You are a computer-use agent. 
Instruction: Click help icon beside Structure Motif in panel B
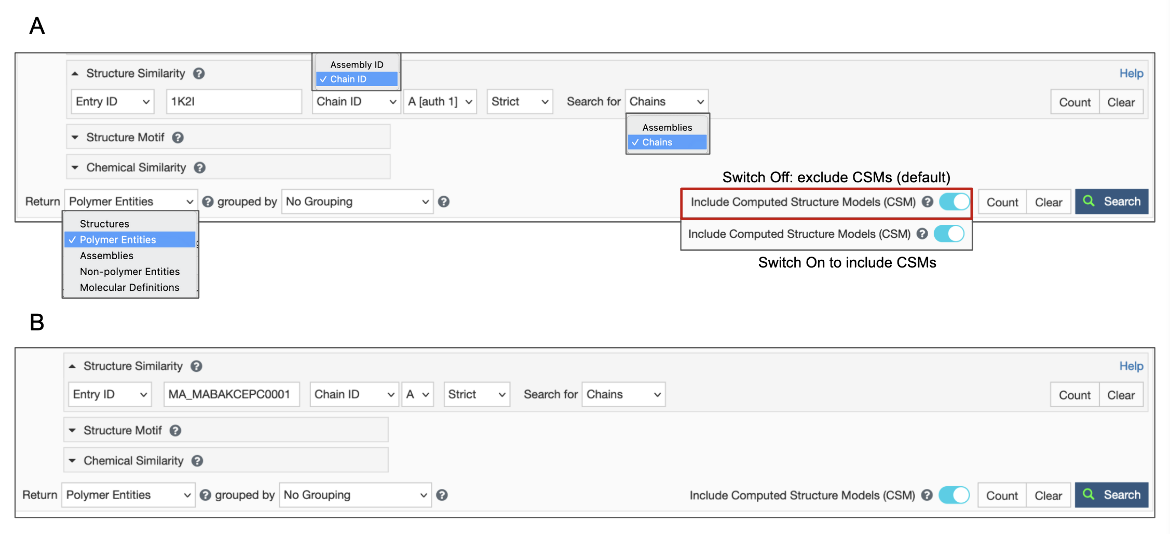point(175,431)
